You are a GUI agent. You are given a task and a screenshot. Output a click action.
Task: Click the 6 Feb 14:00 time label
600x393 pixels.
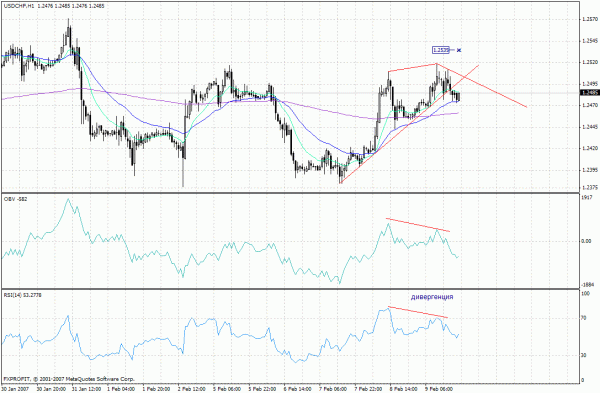[297, 389]
